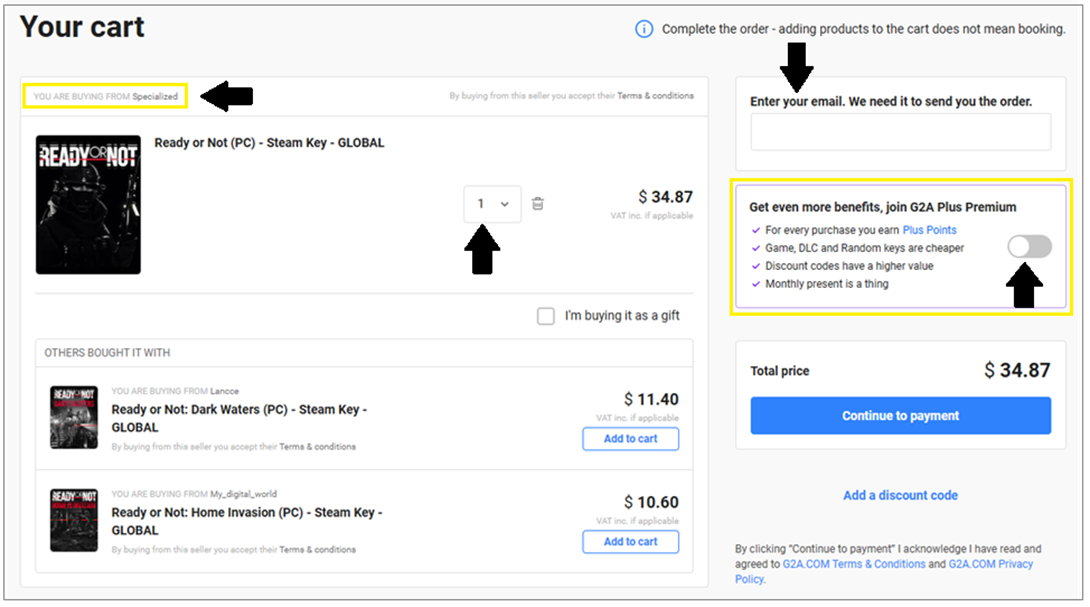
Task: Add Dark Waters DLC to cart
Action: tap(630, 439)
